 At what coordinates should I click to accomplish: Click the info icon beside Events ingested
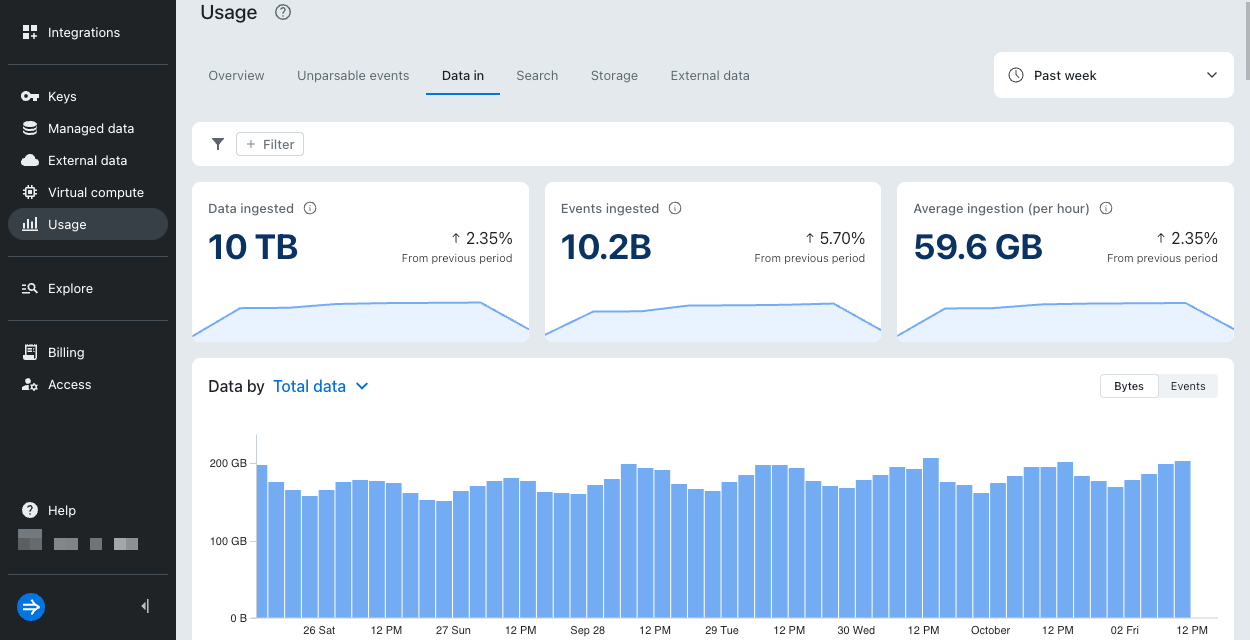675,208
